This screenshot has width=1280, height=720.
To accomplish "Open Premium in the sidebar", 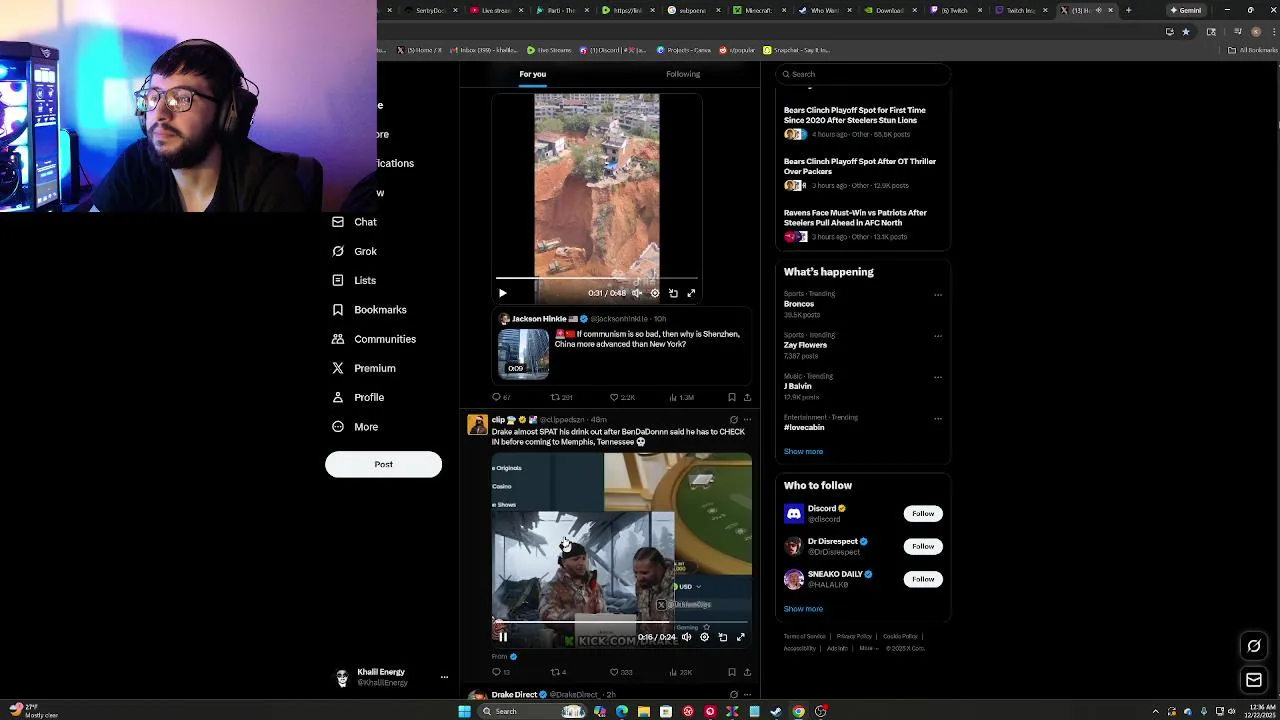I will 363,368.
